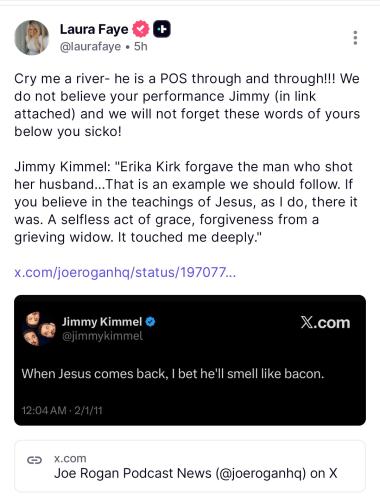The height and width of the screenshot is (500, 380).
Task: Click the chain link icon in the preview card
Action: tap(34, 460)
